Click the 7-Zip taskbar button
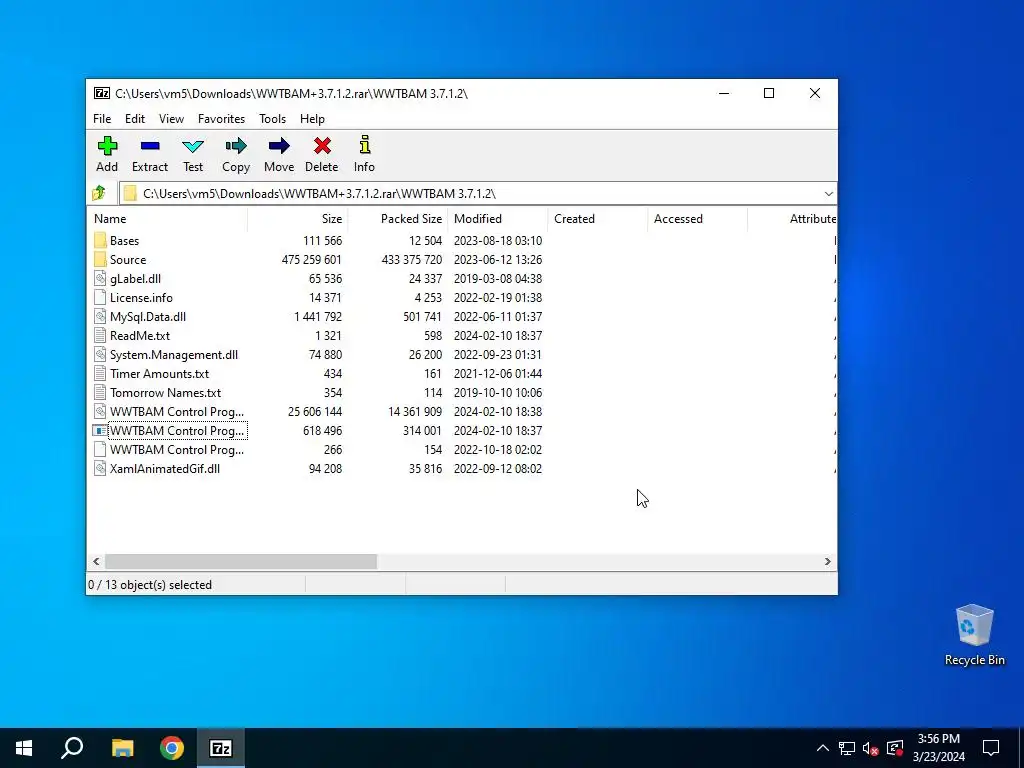1024x768 pixels. [221, 748]
